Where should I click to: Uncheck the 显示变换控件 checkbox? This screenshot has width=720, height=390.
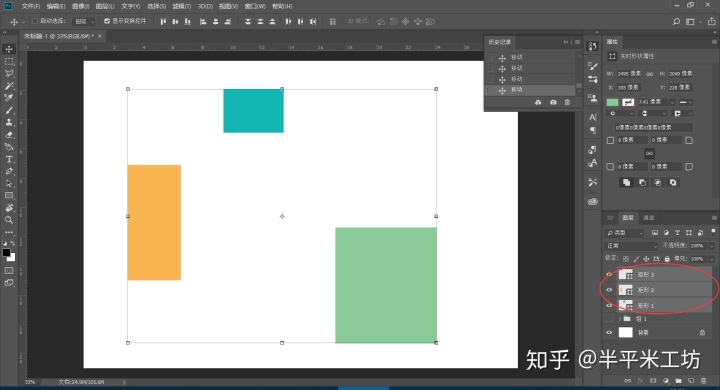[107, 21]
